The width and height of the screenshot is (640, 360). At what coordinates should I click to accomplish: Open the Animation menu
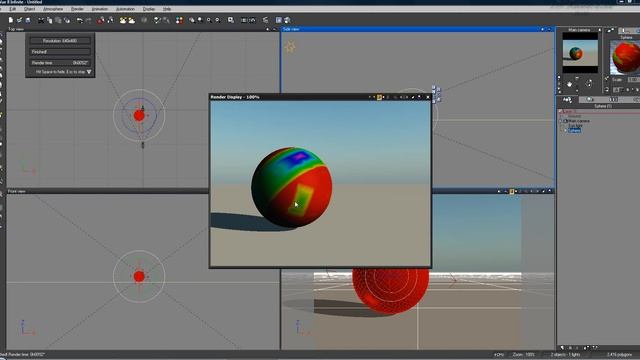100,9
